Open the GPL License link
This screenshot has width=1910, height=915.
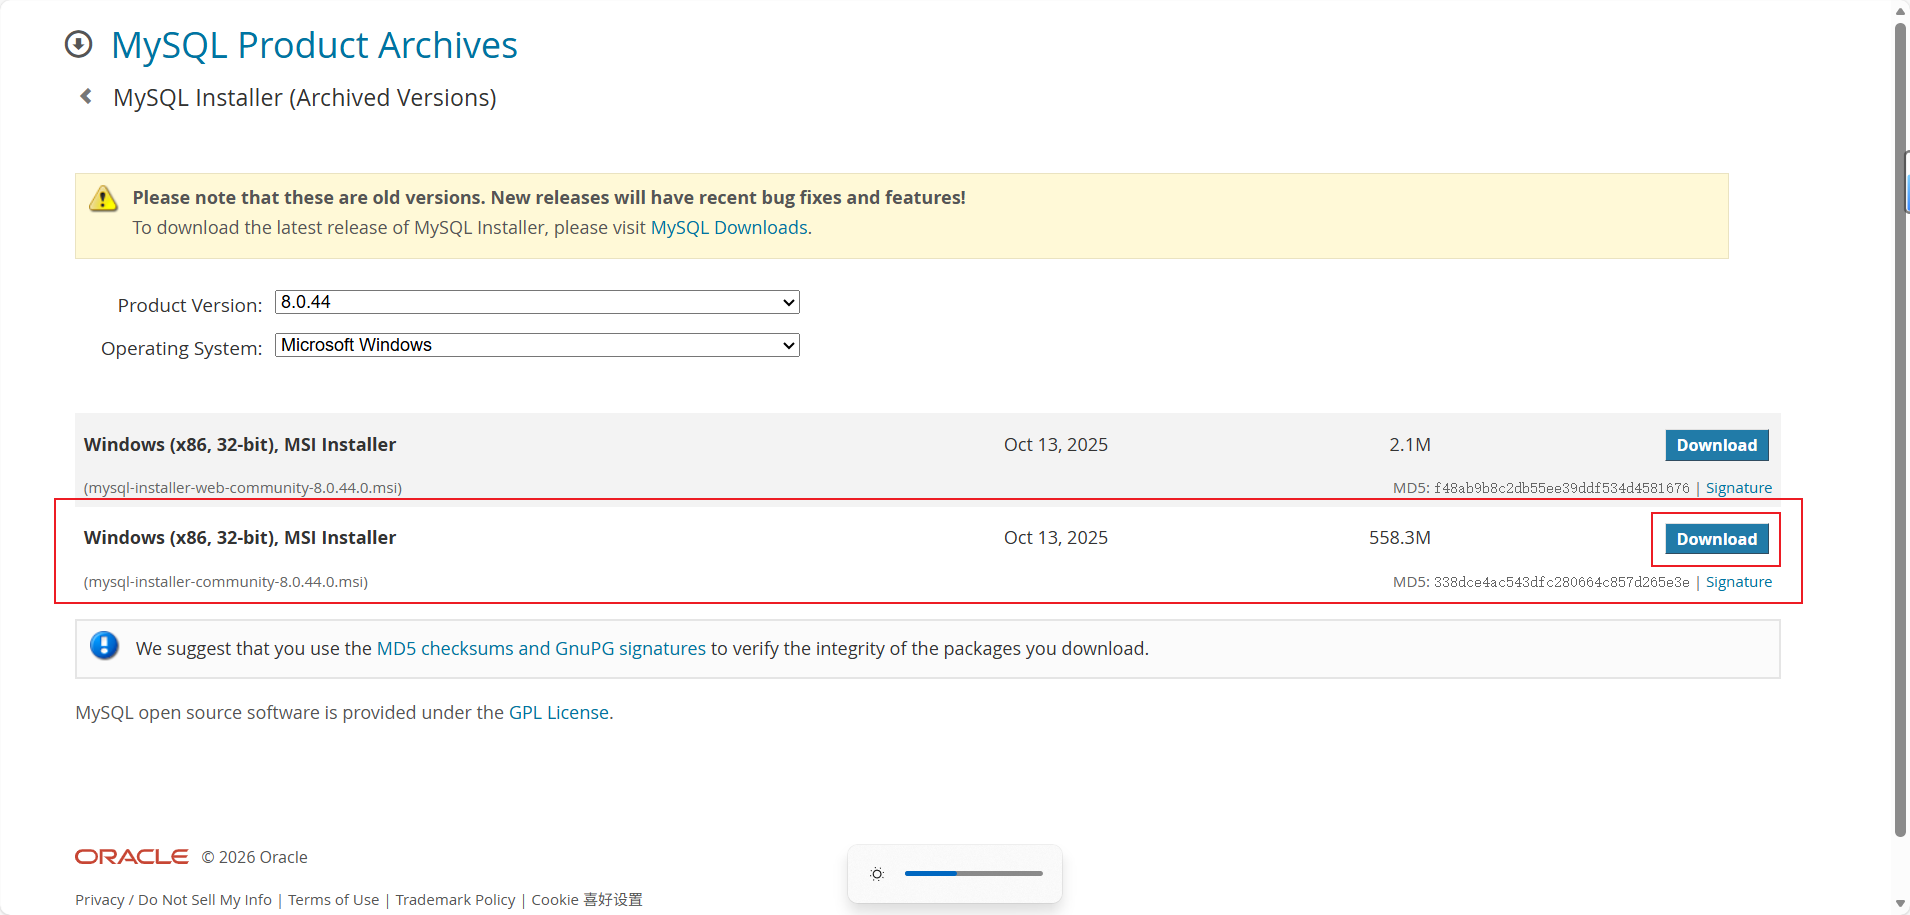point(559,713)
